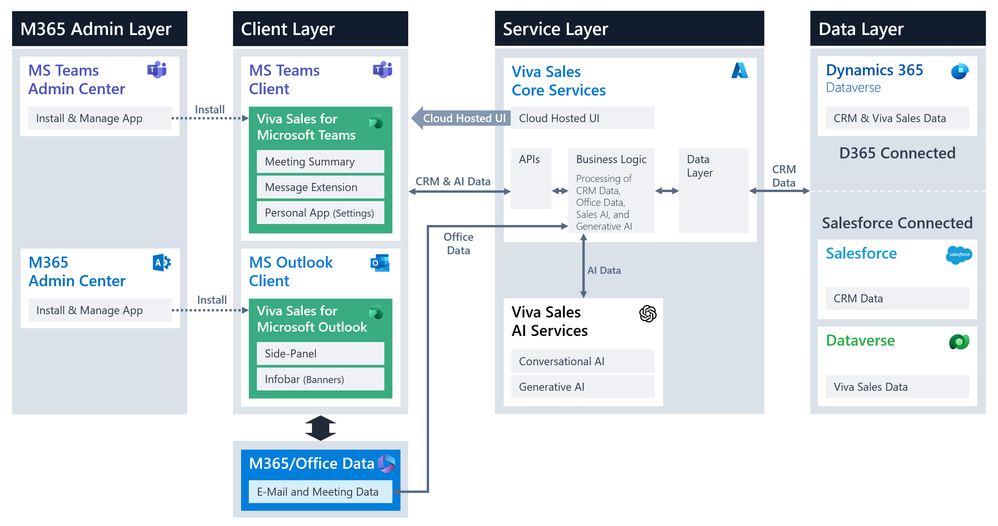This screenshot has width=998, height=526.
Task: Click the Teams icon in MS Teams Admin Center
Action: [157, 69]
